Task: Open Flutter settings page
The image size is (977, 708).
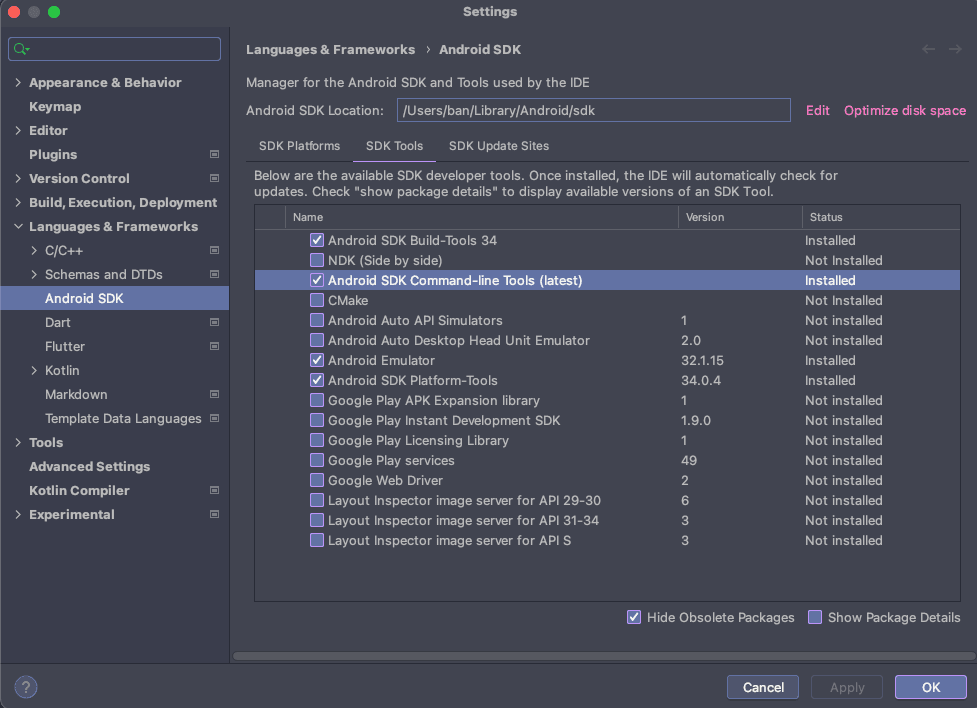Action: [x=65, y=347]
